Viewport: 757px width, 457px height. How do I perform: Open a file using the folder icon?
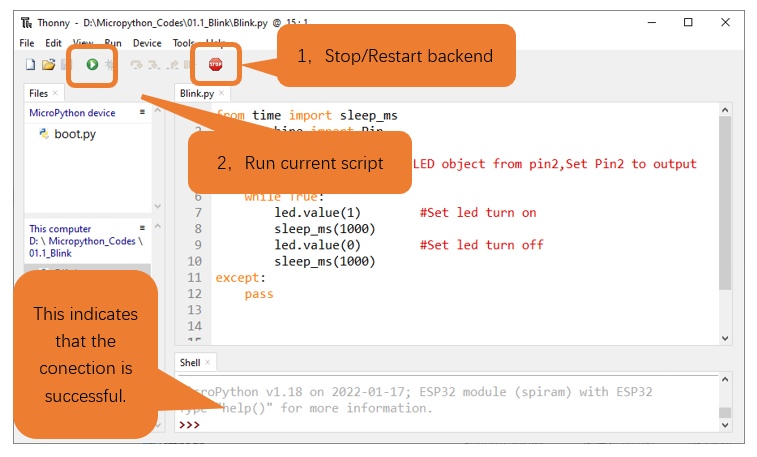tap(48, 65)
